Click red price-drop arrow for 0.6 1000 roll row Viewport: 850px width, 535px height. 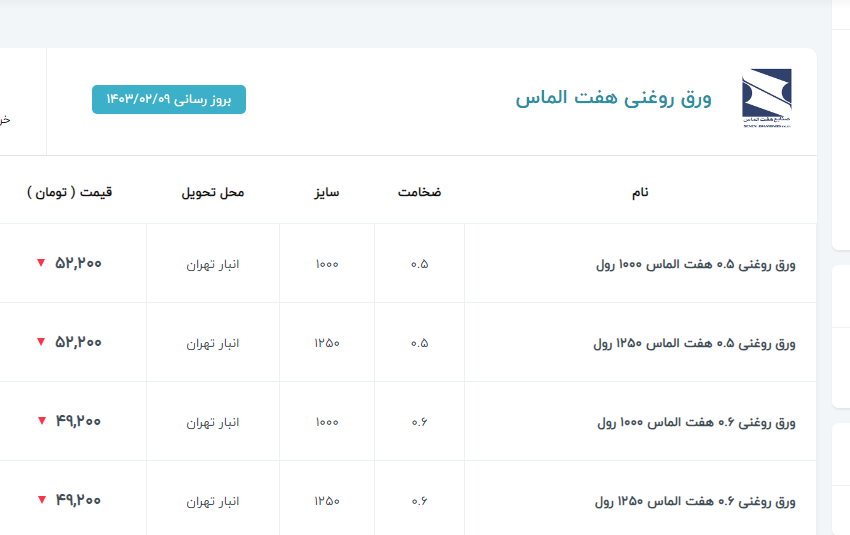[41, 421]
